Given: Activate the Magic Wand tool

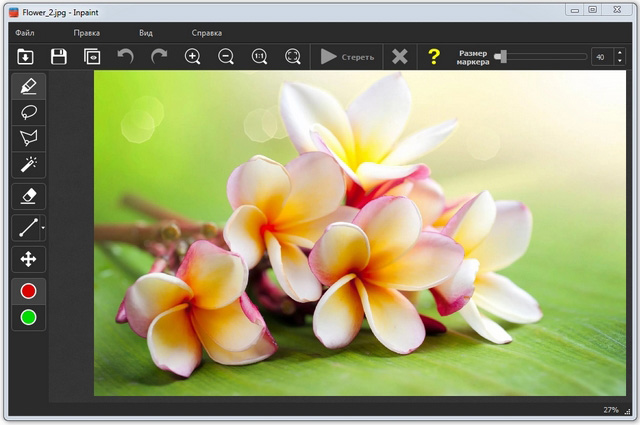Looking at the screenshot, I should point(28,164).
